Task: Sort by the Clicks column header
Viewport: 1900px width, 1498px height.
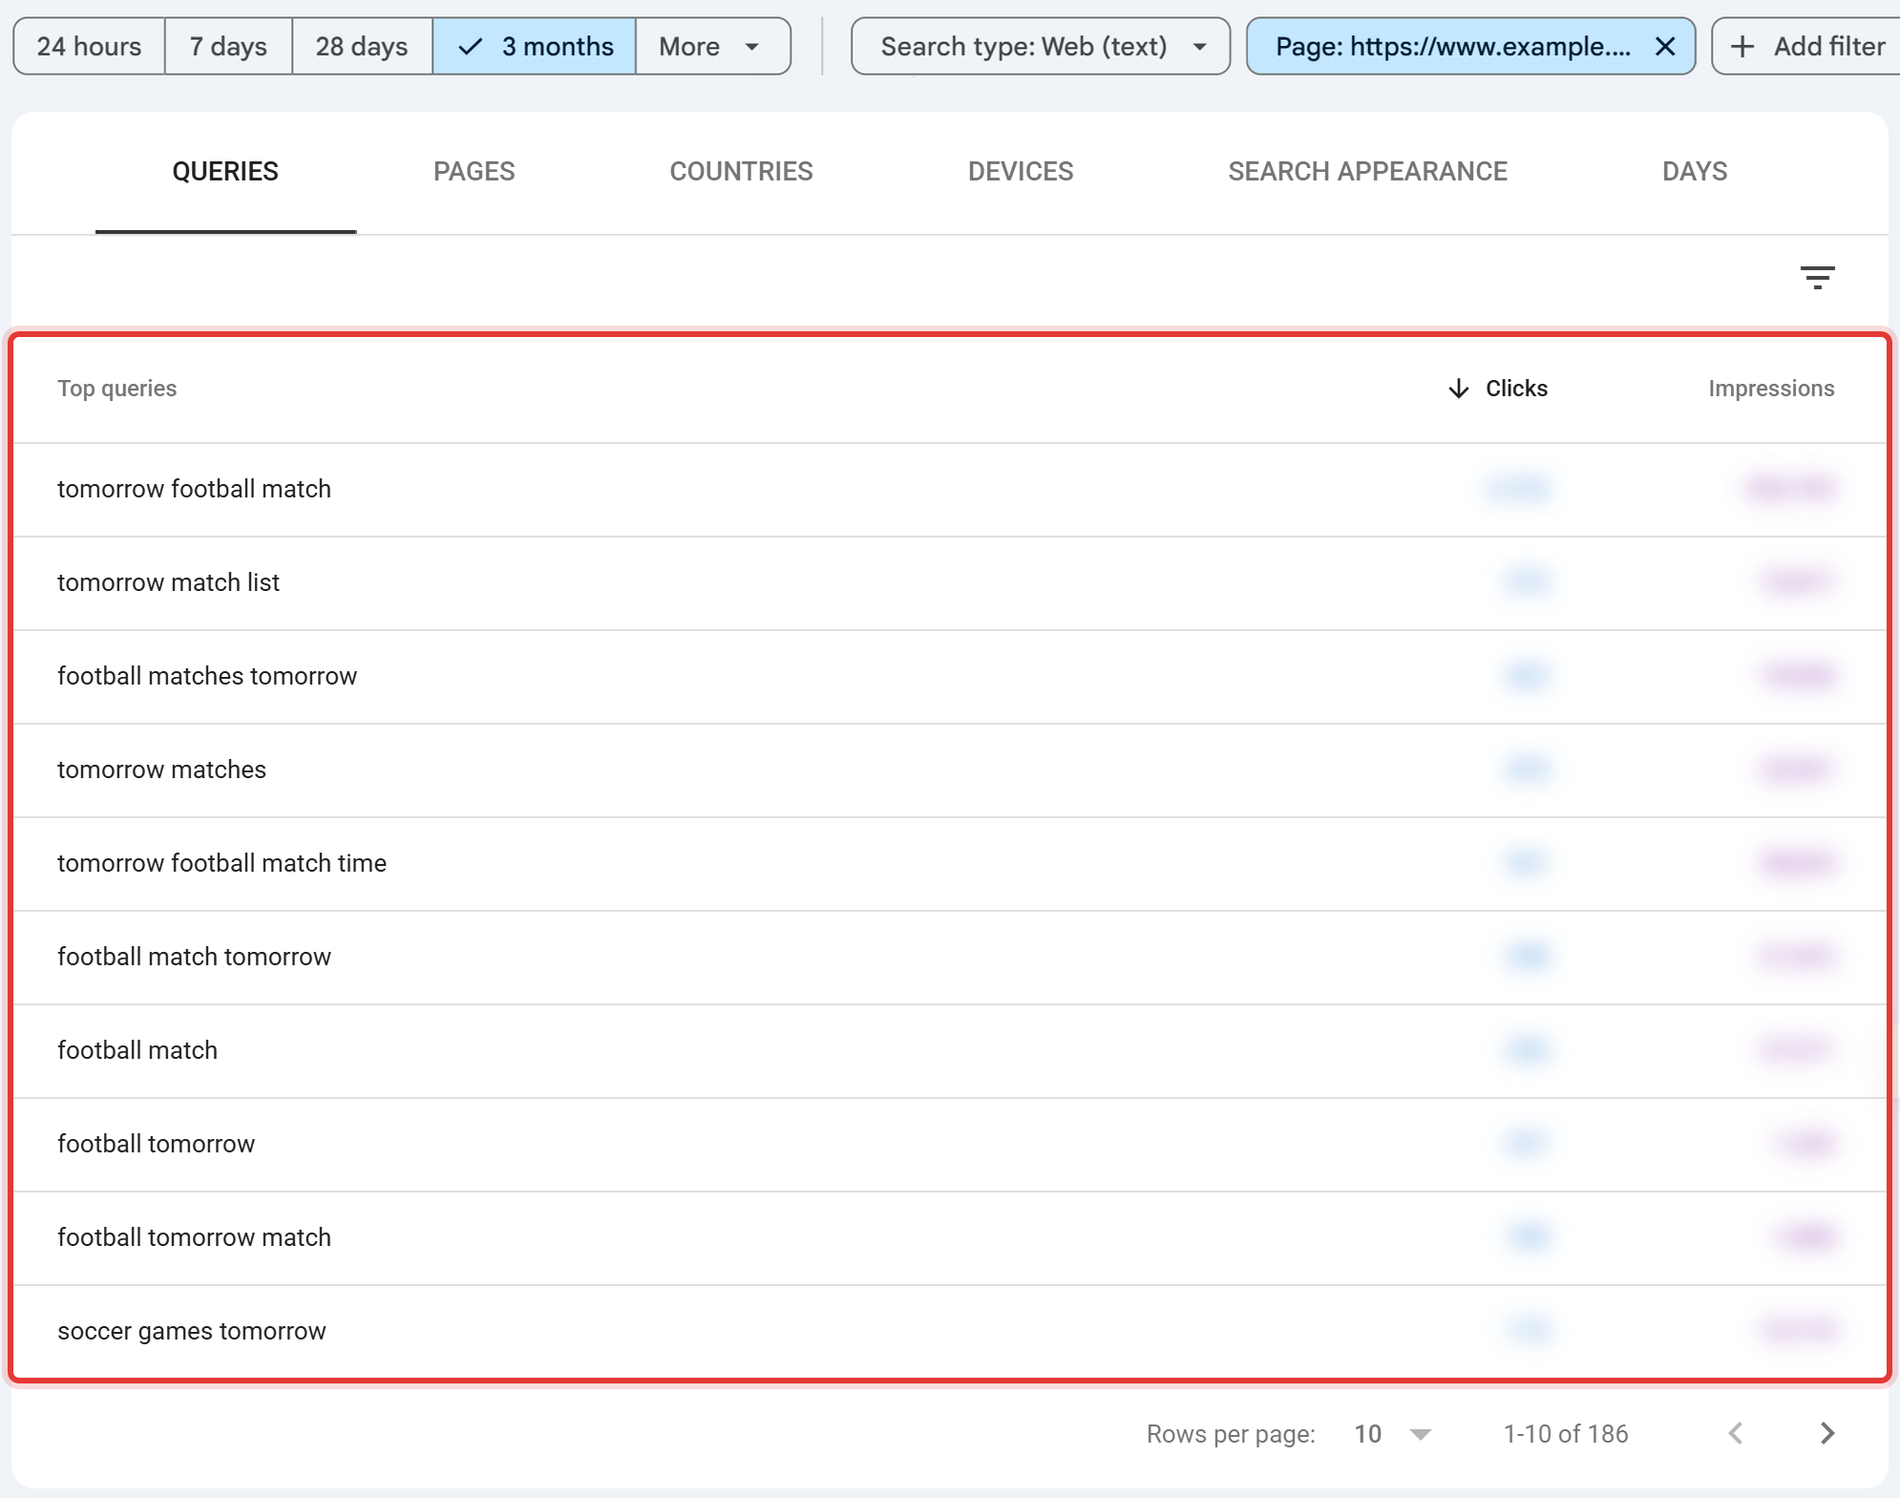Action: coord(1497,388)
